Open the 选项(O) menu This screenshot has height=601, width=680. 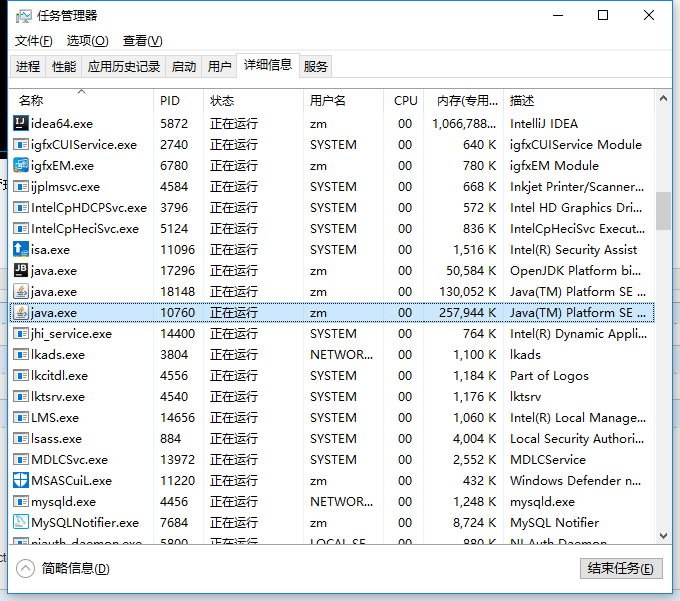(x=88, y=41)
